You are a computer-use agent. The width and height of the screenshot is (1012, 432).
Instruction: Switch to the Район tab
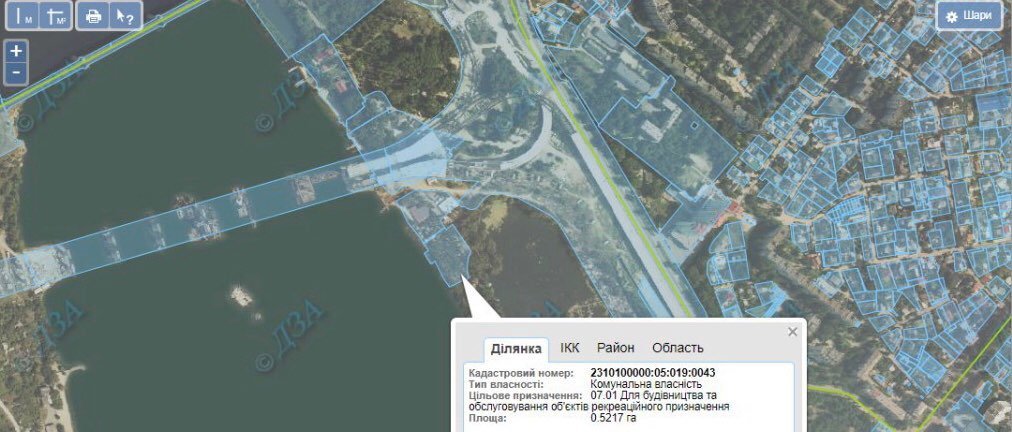click(615, 348)
